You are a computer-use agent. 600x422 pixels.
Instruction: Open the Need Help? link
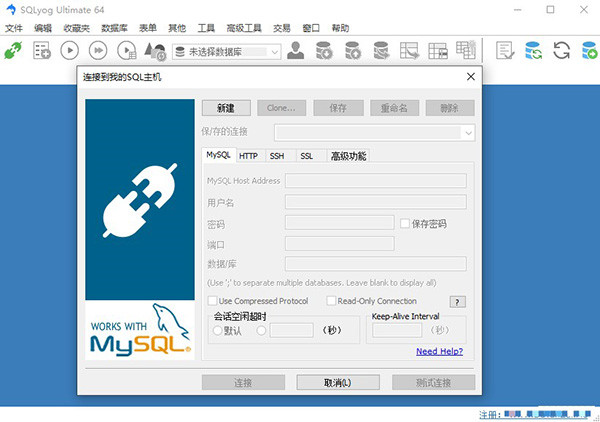[439, 351]
